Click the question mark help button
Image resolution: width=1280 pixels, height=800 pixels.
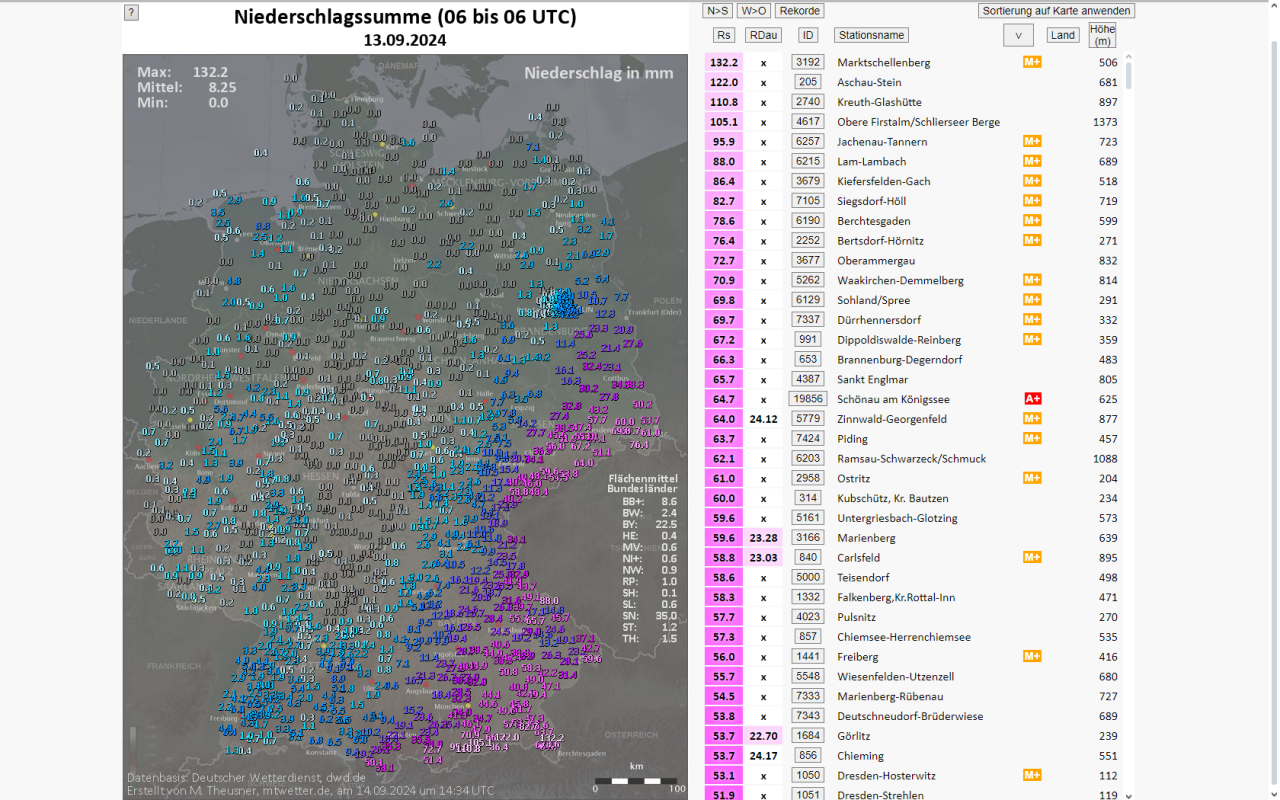click(x=131, y=13)
